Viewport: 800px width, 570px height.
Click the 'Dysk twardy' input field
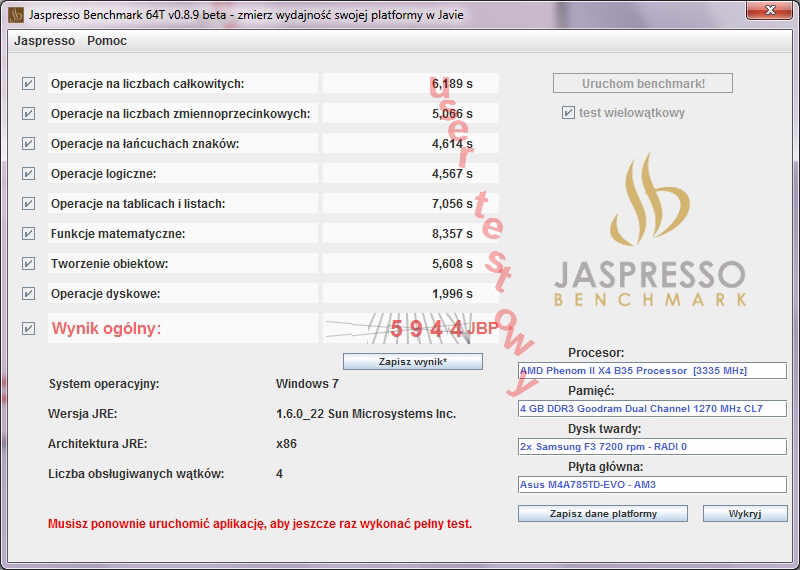(x=652, y=447)
